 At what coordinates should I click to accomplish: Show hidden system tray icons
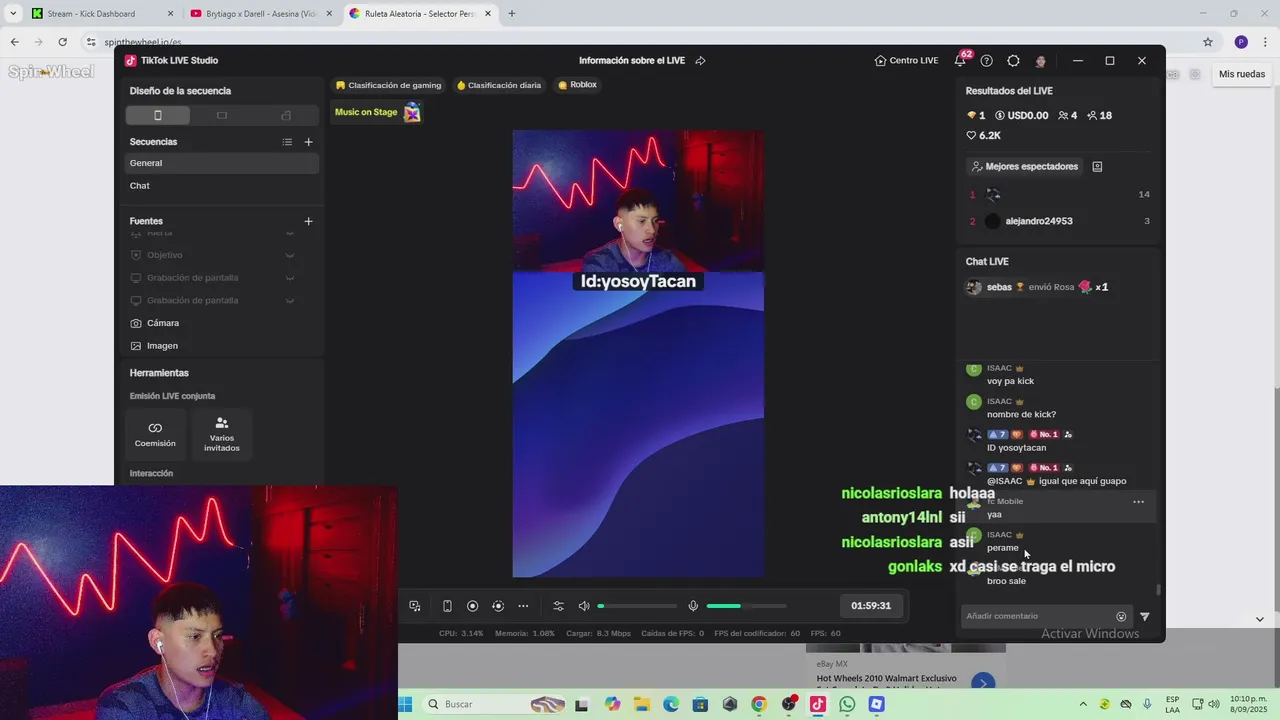(x=1083, y=704)
